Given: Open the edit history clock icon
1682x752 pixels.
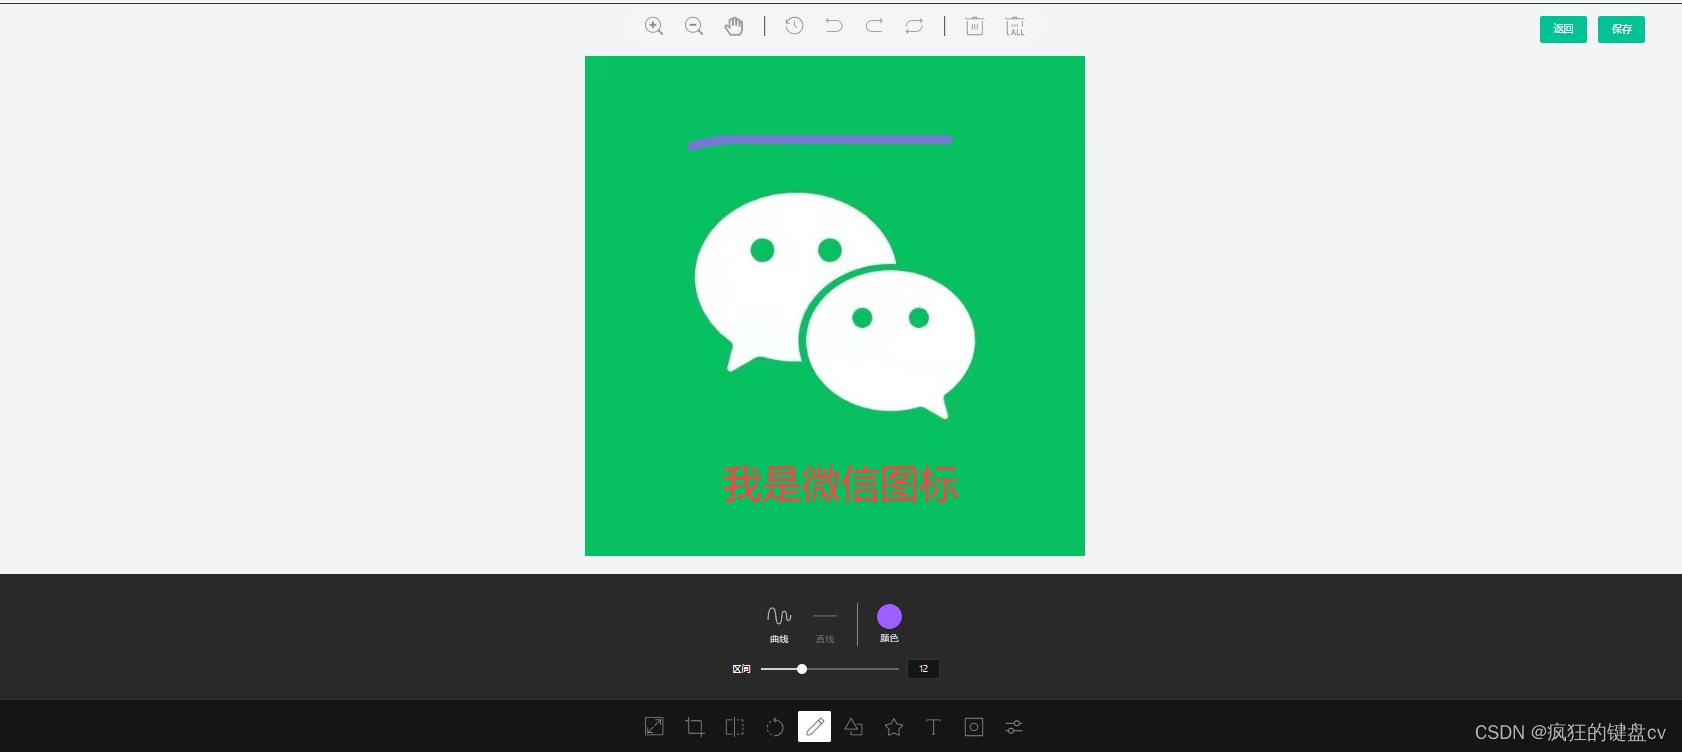Looking at the screenshot, I should click(x=794, y=26).
